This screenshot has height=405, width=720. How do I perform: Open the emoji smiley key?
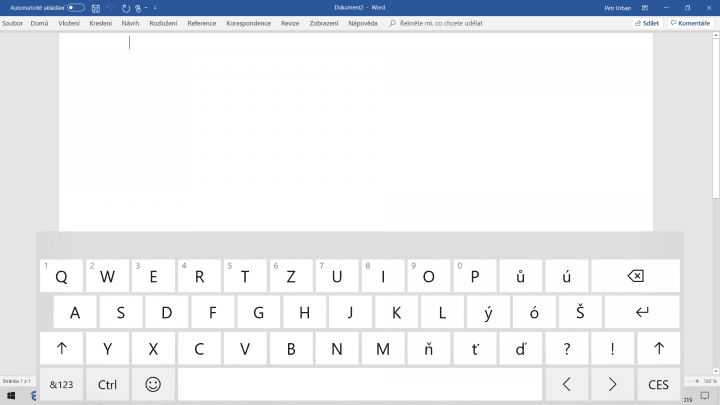[153, 384]
